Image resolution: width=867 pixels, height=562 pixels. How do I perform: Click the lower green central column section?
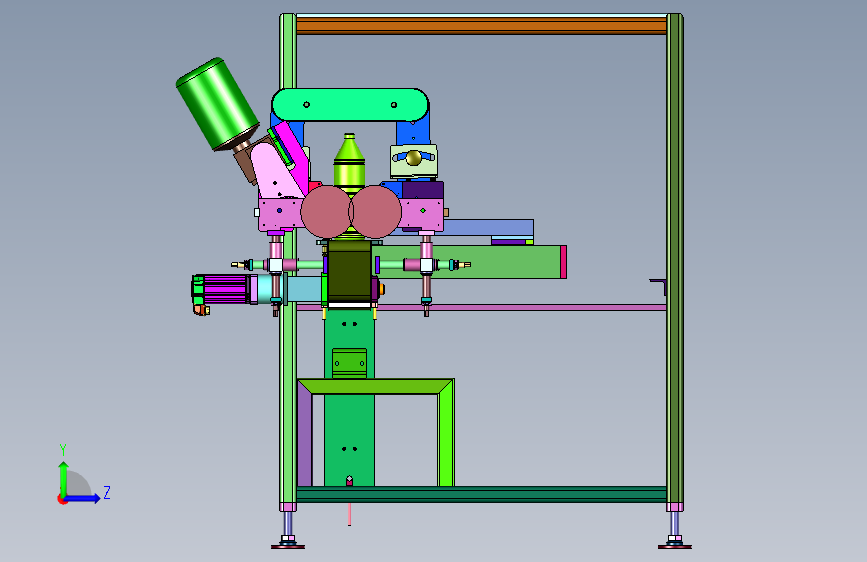point(349,440)
